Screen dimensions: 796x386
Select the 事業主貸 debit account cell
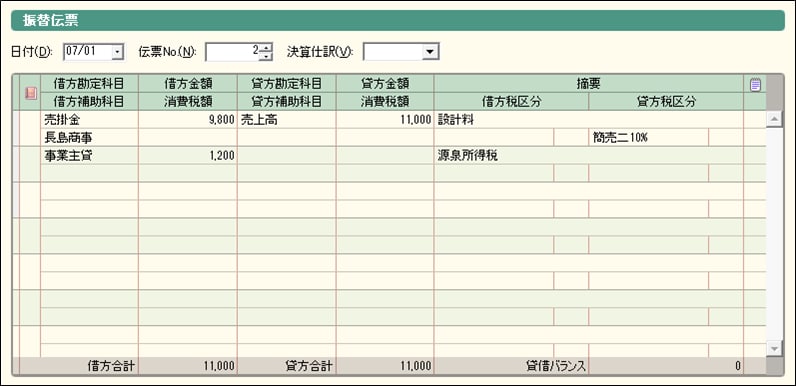(x=89, y=156)
